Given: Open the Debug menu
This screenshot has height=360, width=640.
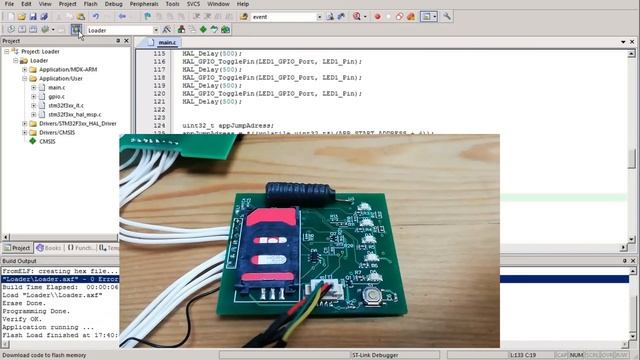Looking at the screenshot, I should tap(113, 4).
